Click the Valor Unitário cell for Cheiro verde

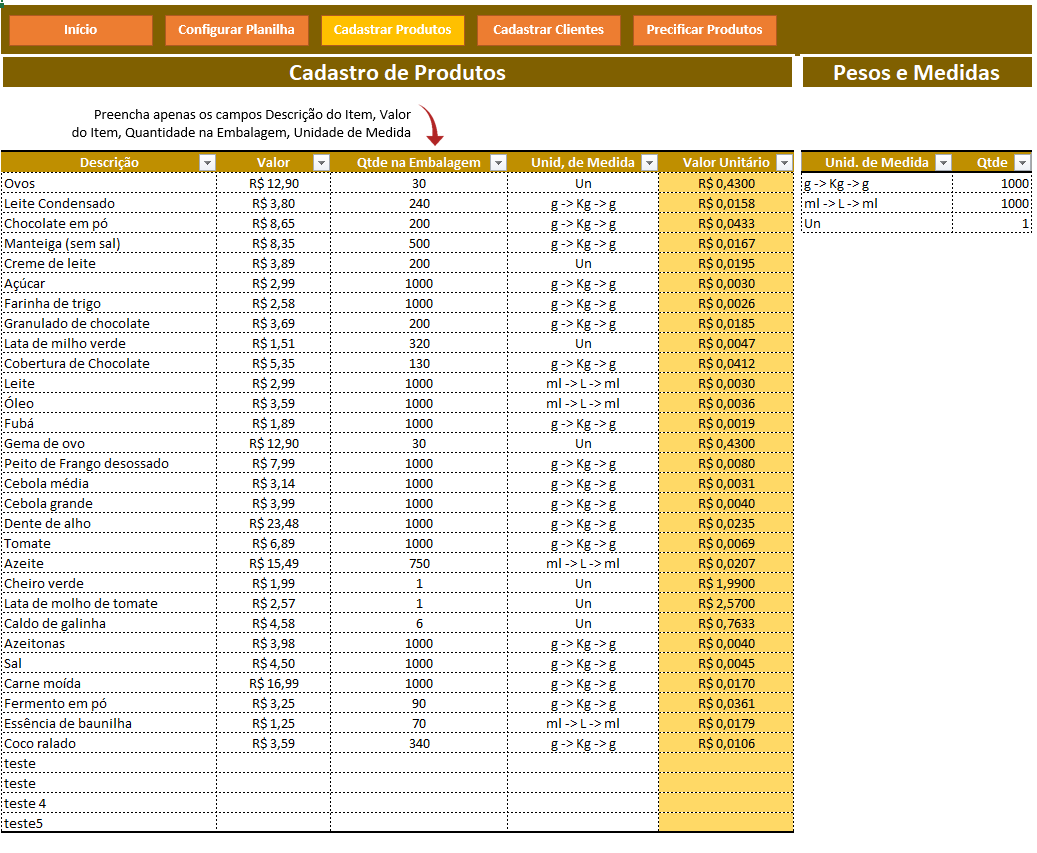(x=726, y=583)
